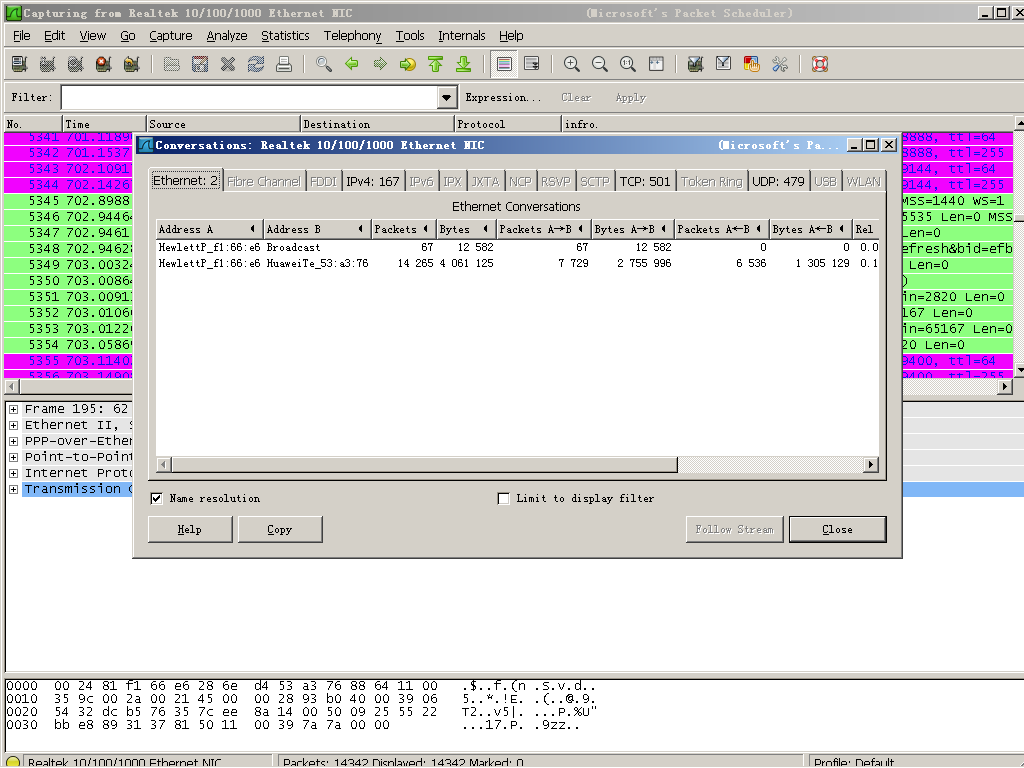Open the Telephony menu
The image size is (1024, 768).
(x=353, y=36)
